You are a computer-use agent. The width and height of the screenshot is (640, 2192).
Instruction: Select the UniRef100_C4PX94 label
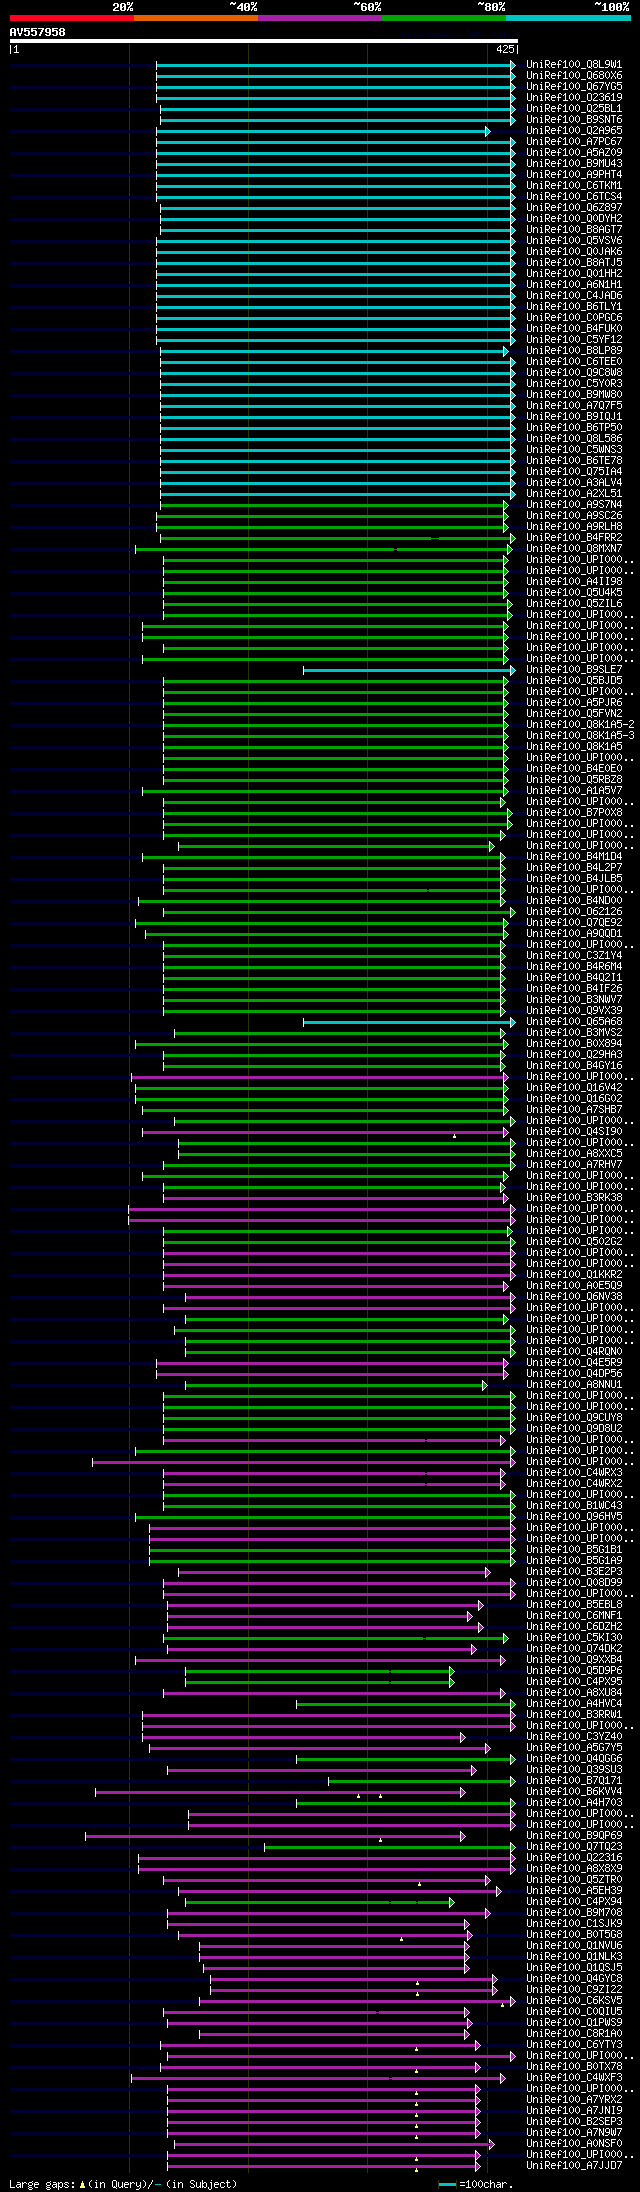pos(574,1902)
